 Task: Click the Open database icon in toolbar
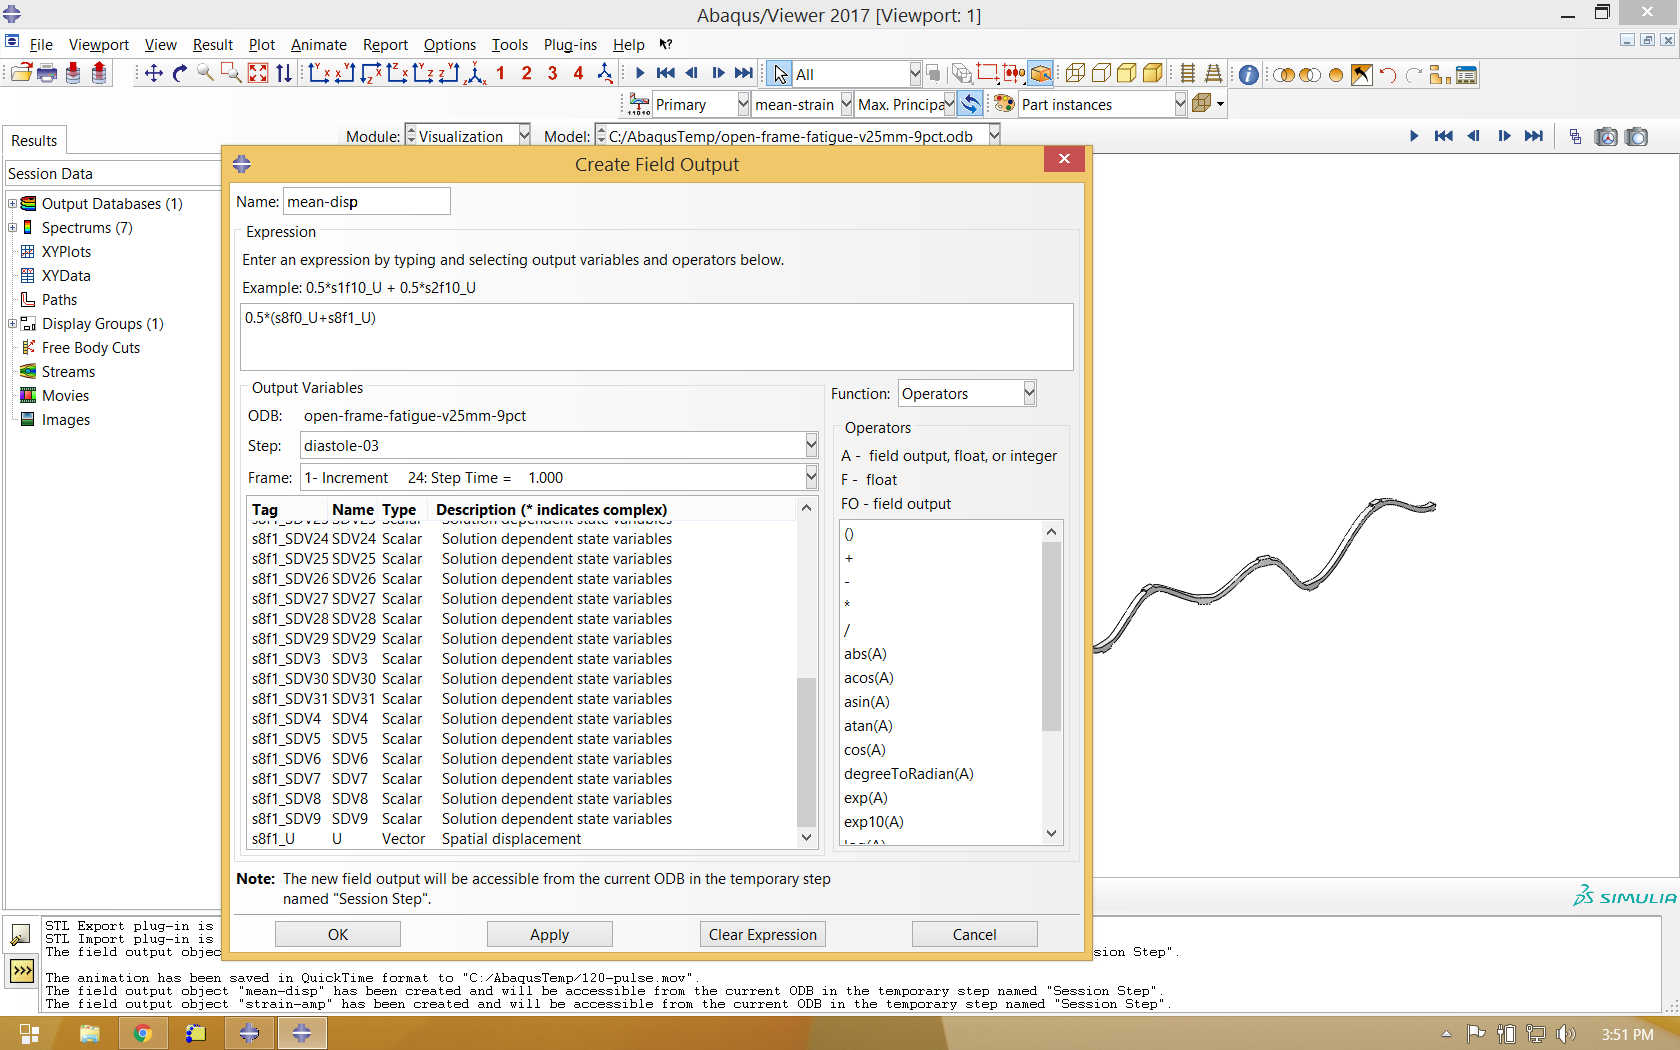[21, 73]
